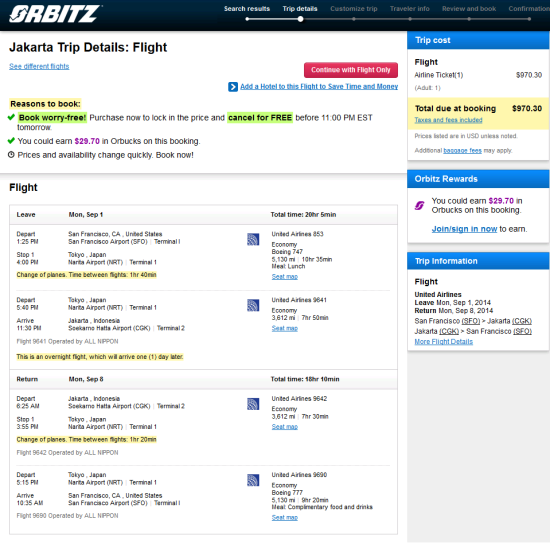Click CGK link in San Francisco > Jakarta route

tap(522, 321)
